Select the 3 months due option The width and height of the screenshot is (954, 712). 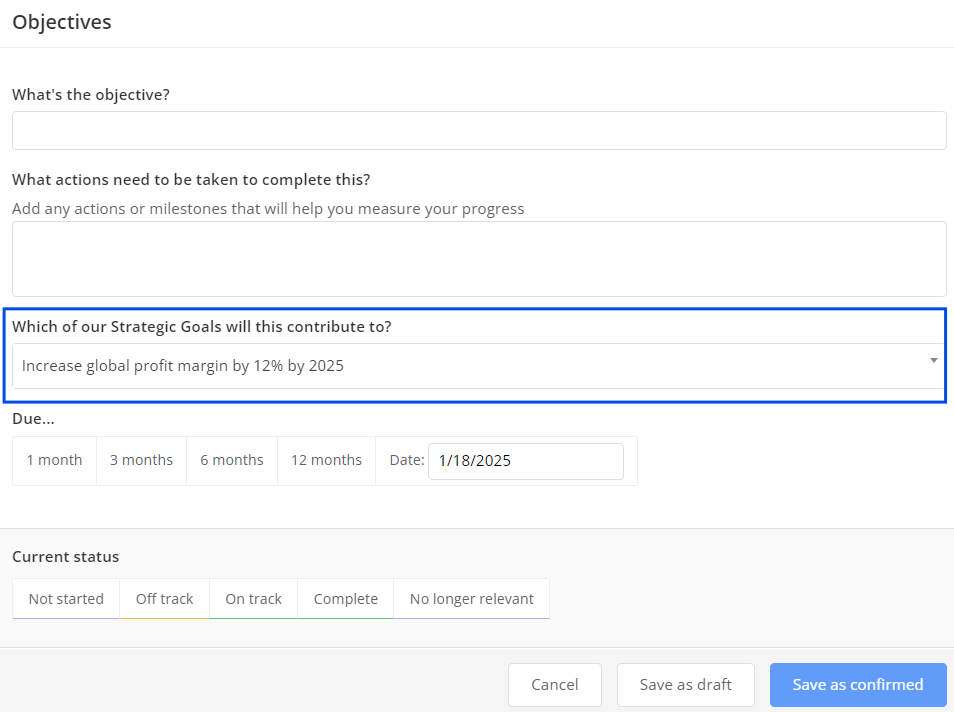pyautogui.click(x=141, y=461)
